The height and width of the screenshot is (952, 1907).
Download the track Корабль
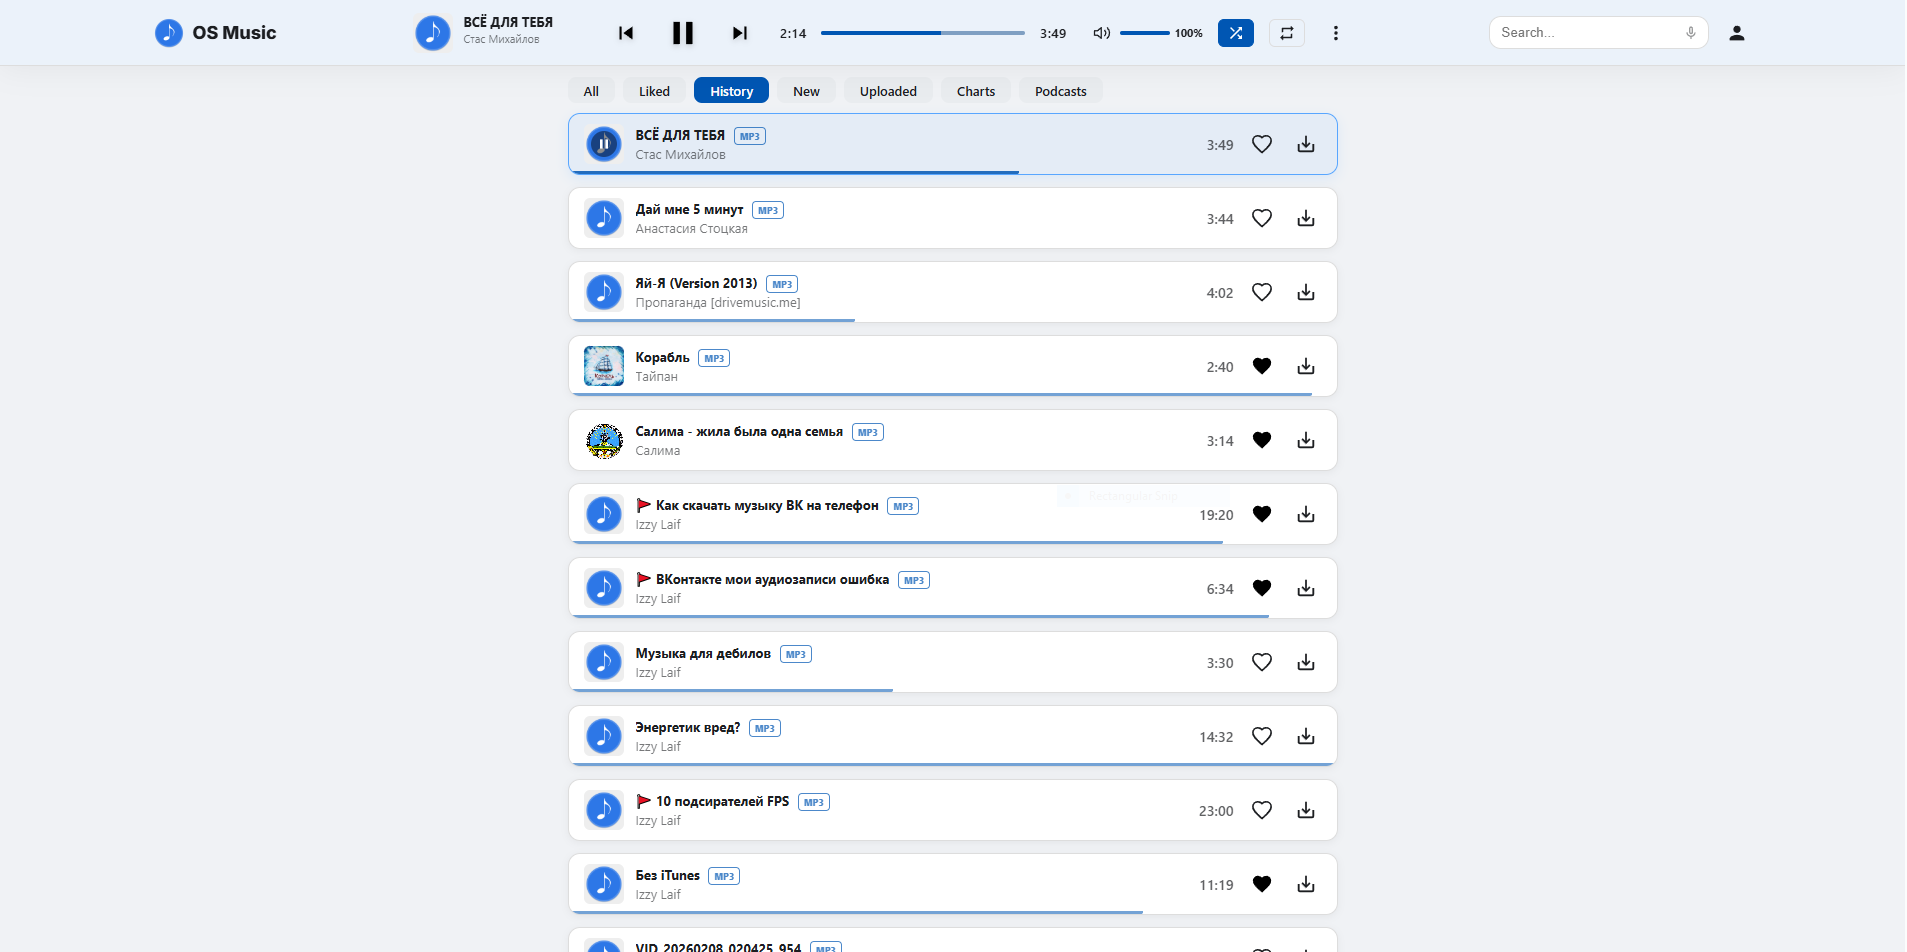pyautogui.click(x=1306, y=366)
